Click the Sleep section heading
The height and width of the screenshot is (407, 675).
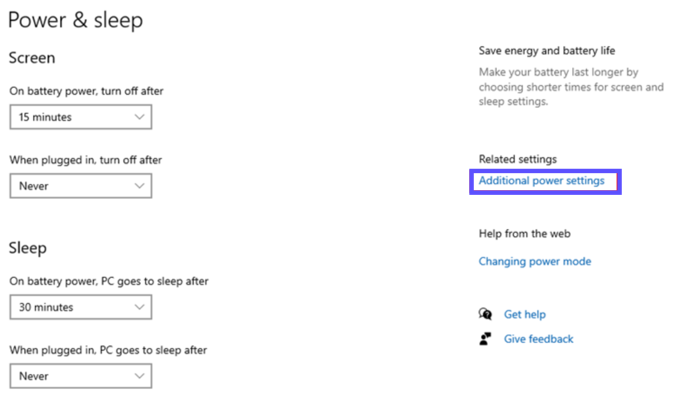(x=28, y=247)
